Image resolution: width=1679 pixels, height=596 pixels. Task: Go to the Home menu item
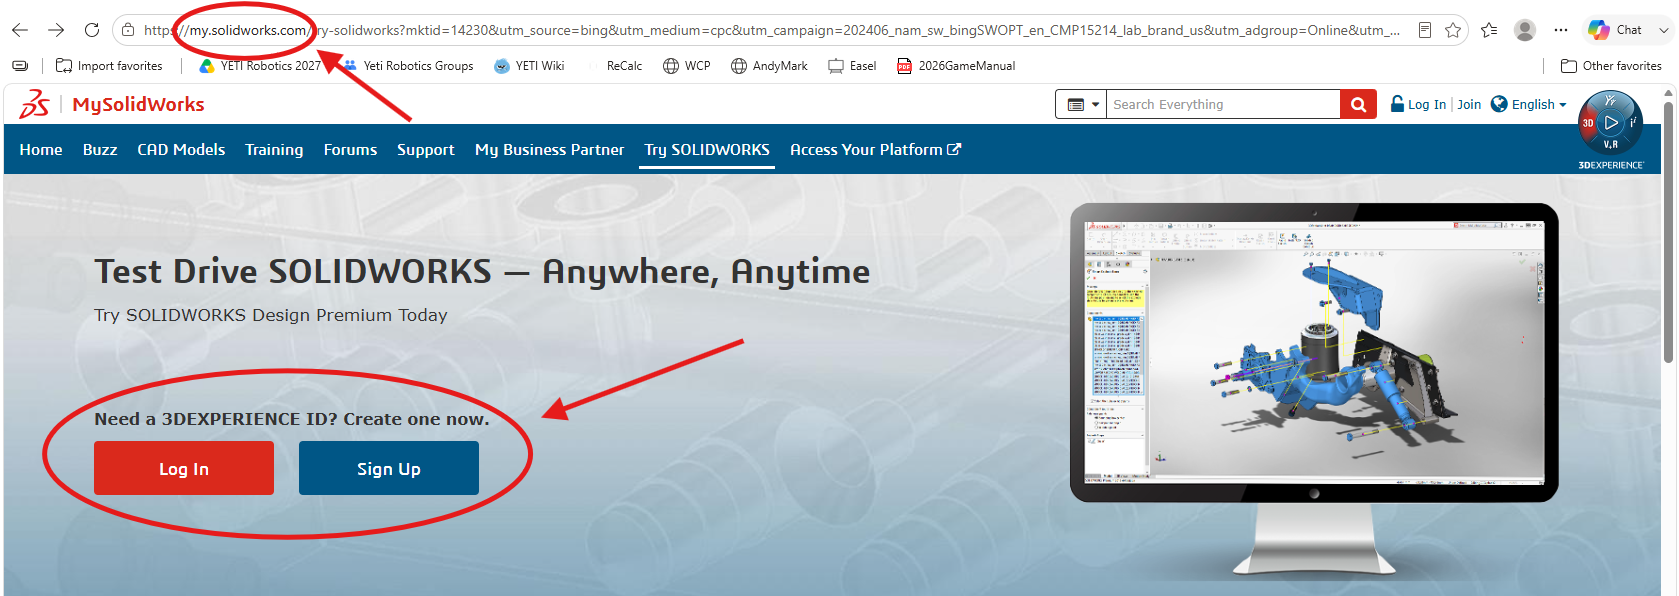tap(41, 150)
